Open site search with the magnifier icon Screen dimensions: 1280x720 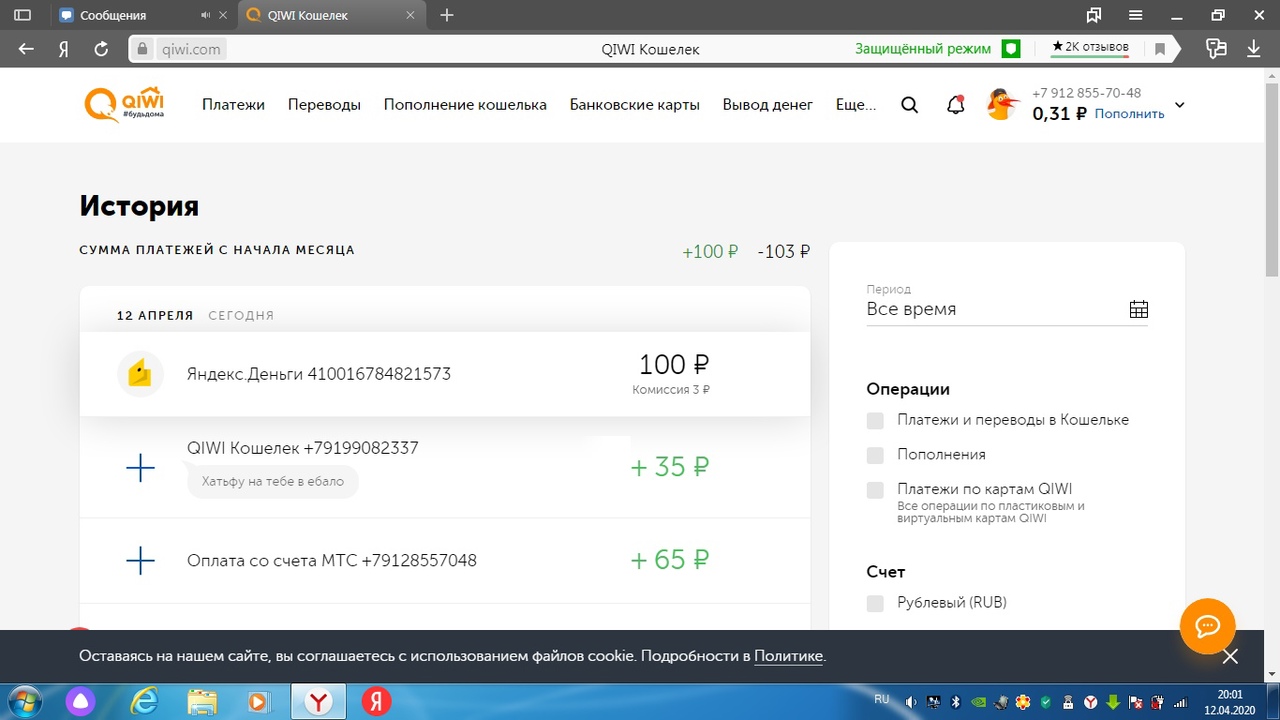tap(909, 105)
